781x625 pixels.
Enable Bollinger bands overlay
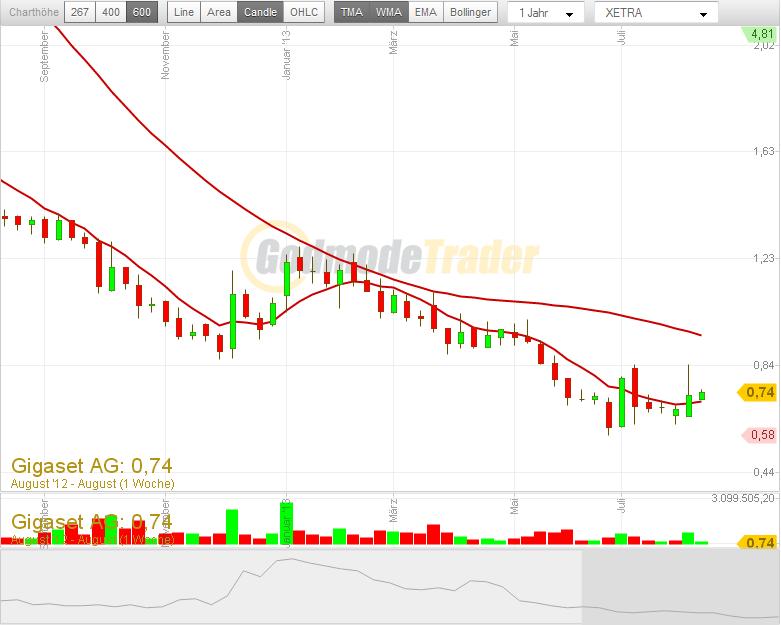click(470, 12)
